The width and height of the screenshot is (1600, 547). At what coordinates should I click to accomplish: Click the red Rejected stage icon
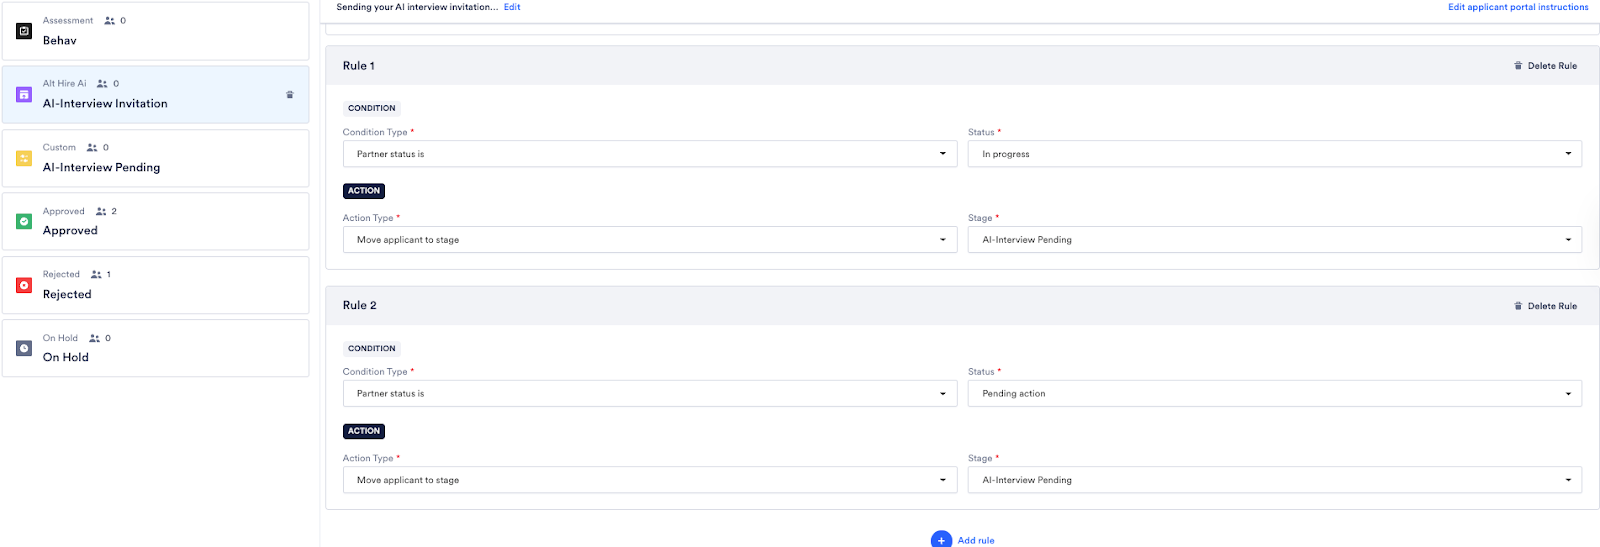coord(24,285)
